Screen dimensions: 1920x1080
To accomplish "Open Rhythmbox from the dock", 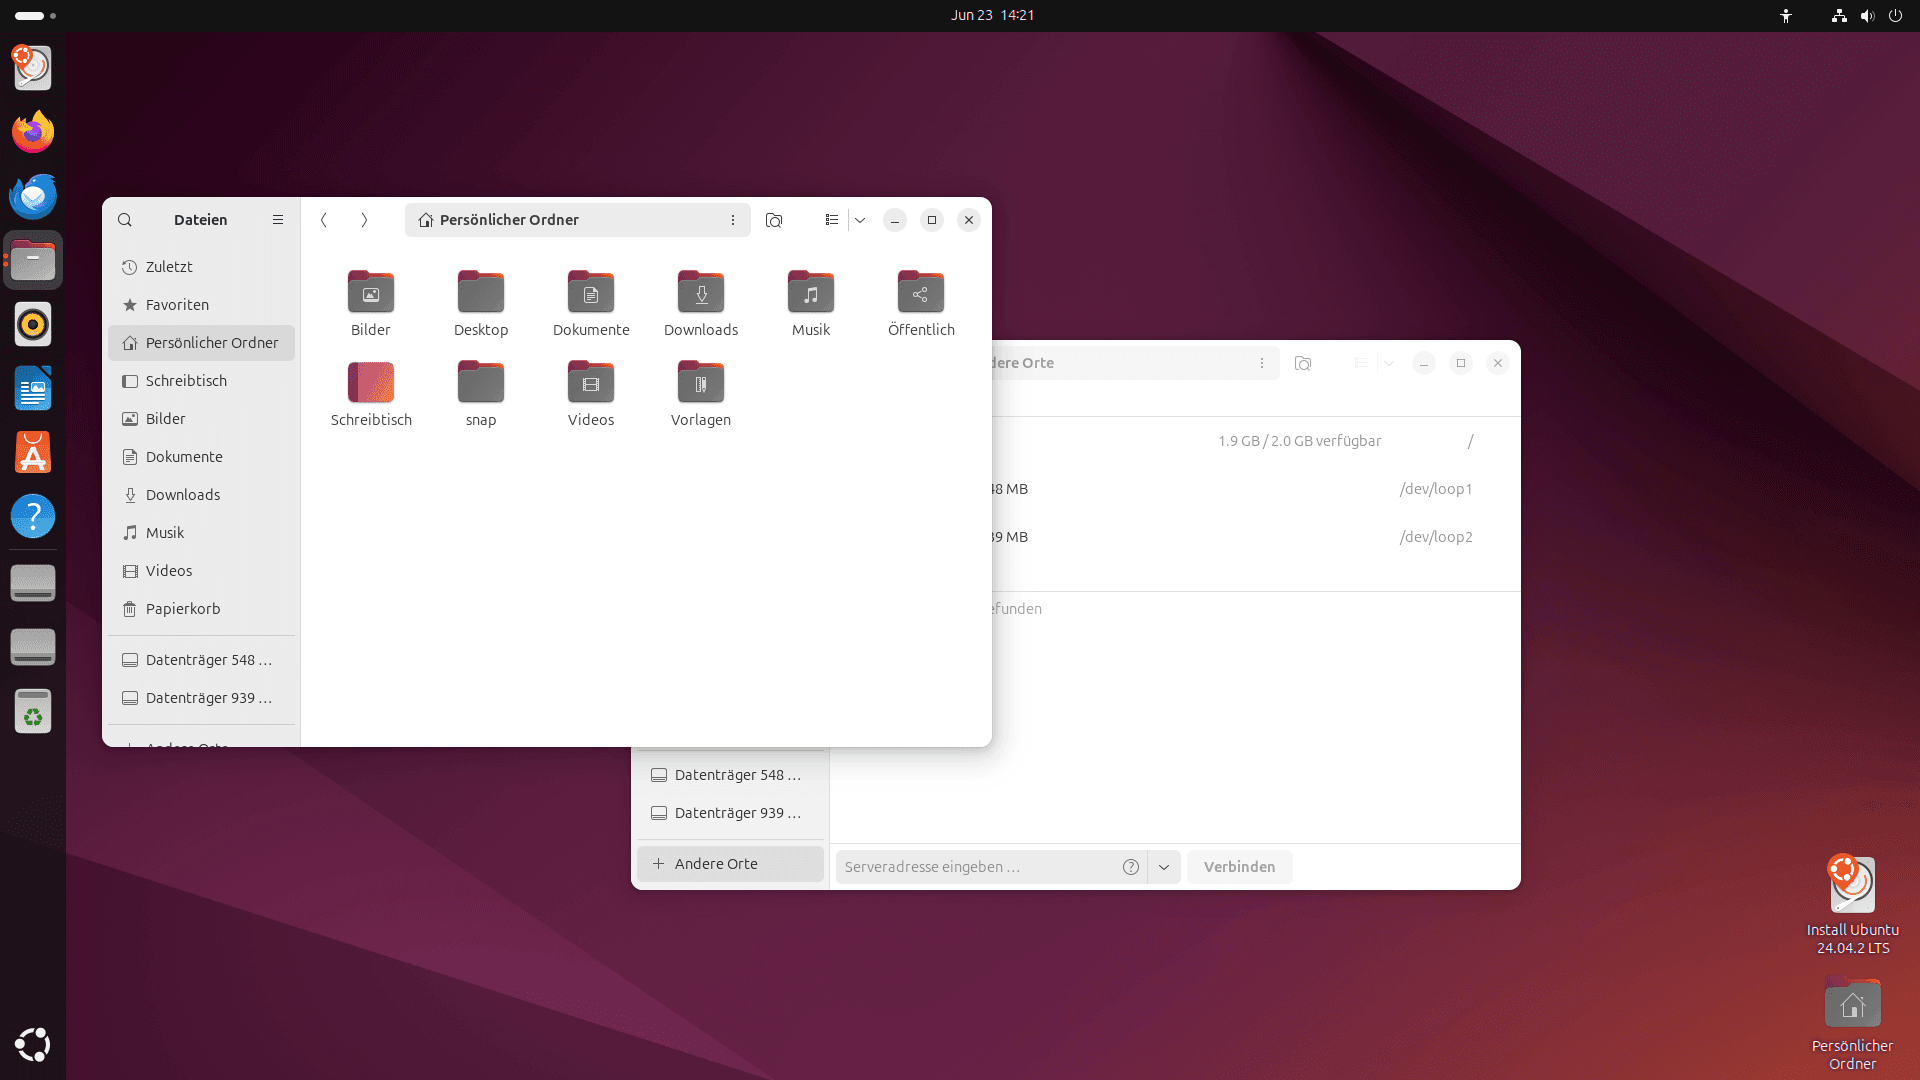I will click(x=33, y=324).
